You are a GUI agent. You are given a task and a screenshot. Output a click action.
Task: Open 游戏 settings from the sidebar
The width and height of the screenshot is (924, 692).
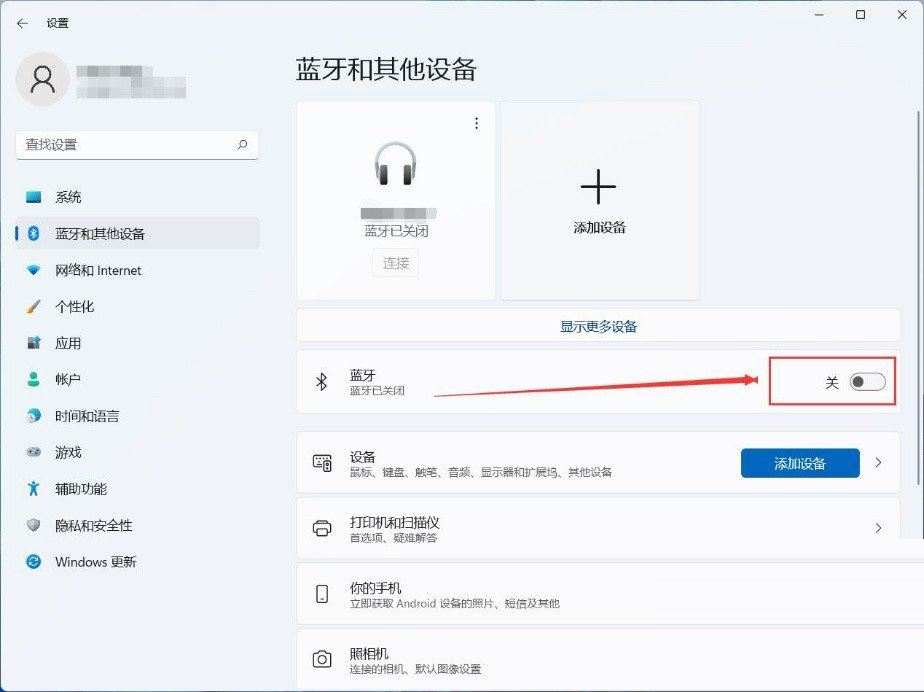pos(137,453)
